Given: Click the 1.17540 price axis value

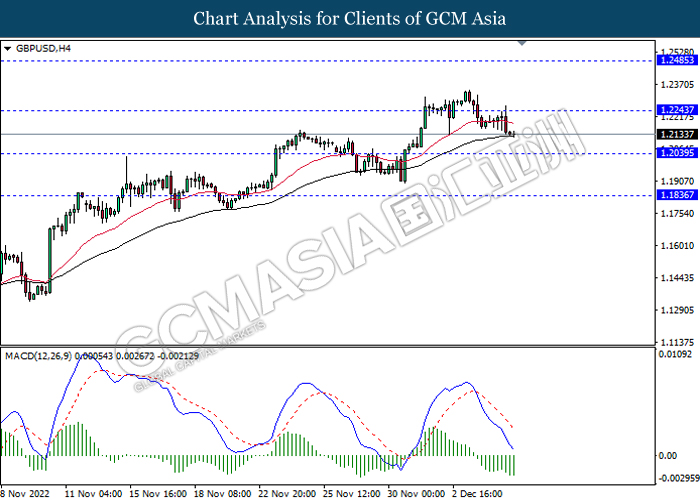Looking at the screenshot, I should click(677, 213).
